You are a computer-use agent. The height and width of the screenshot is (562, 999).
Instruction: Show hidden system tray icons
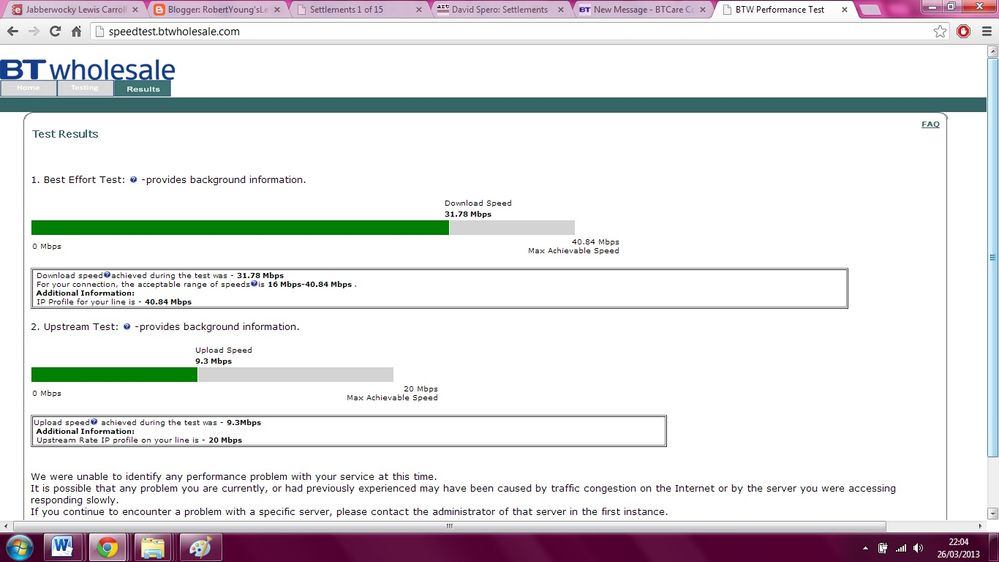[x=865, y=548]
